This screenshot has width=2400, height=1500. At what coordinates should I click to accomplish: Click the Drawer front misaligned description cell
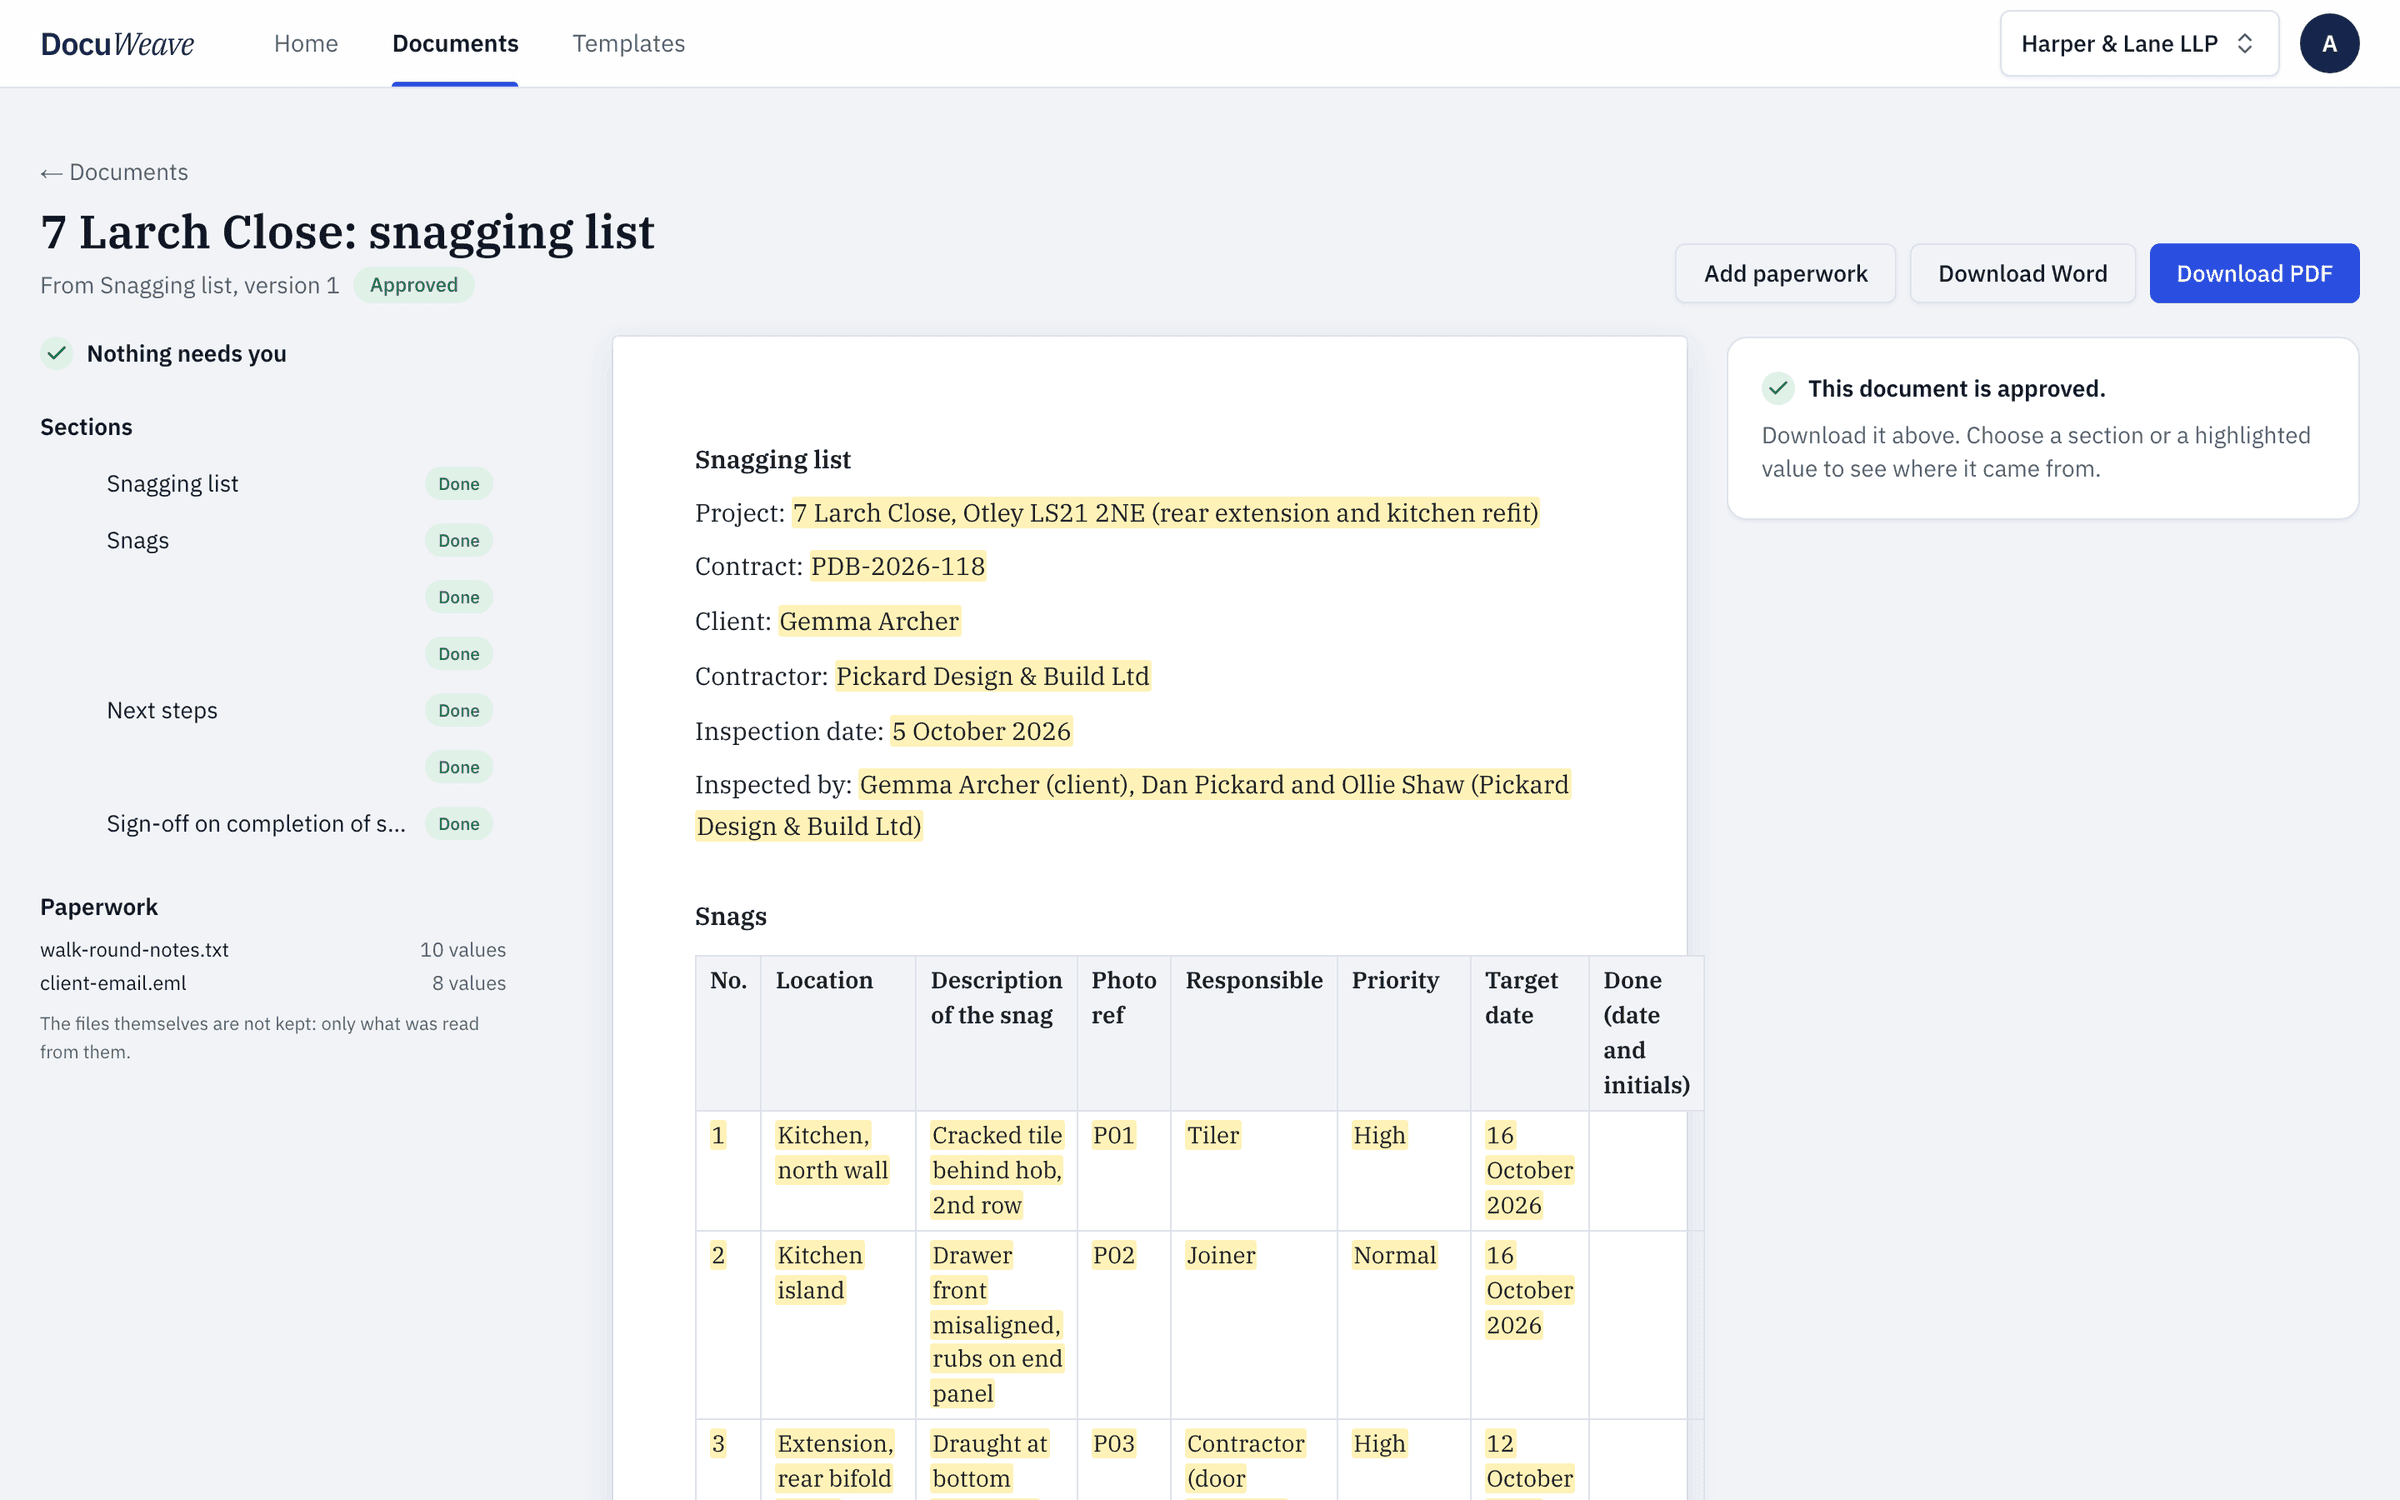997,1325
